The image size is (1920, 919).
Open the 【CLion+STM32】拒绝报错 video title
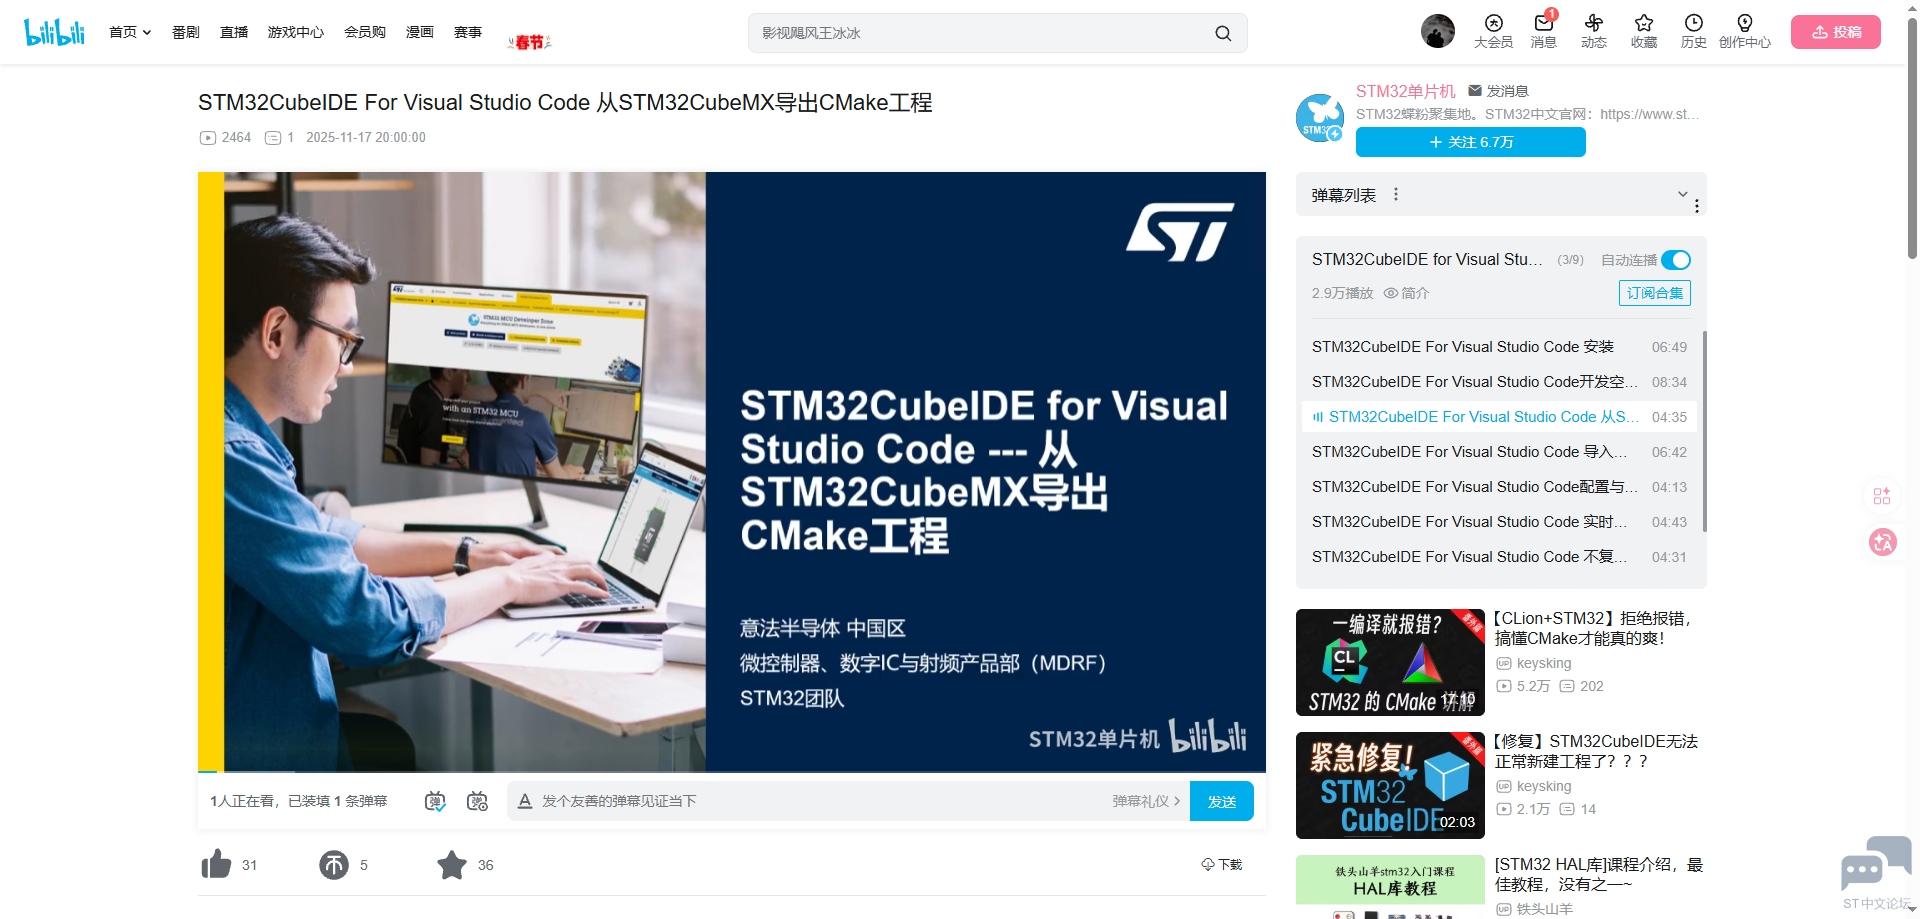(1593, 628)
